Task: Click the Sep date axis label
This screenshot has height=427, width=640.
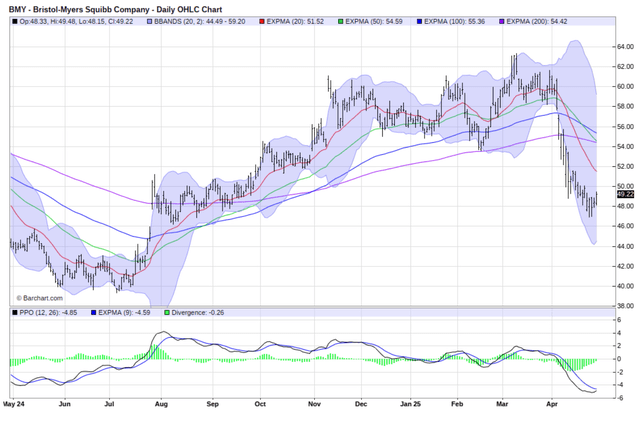Action: coord(213,404)
